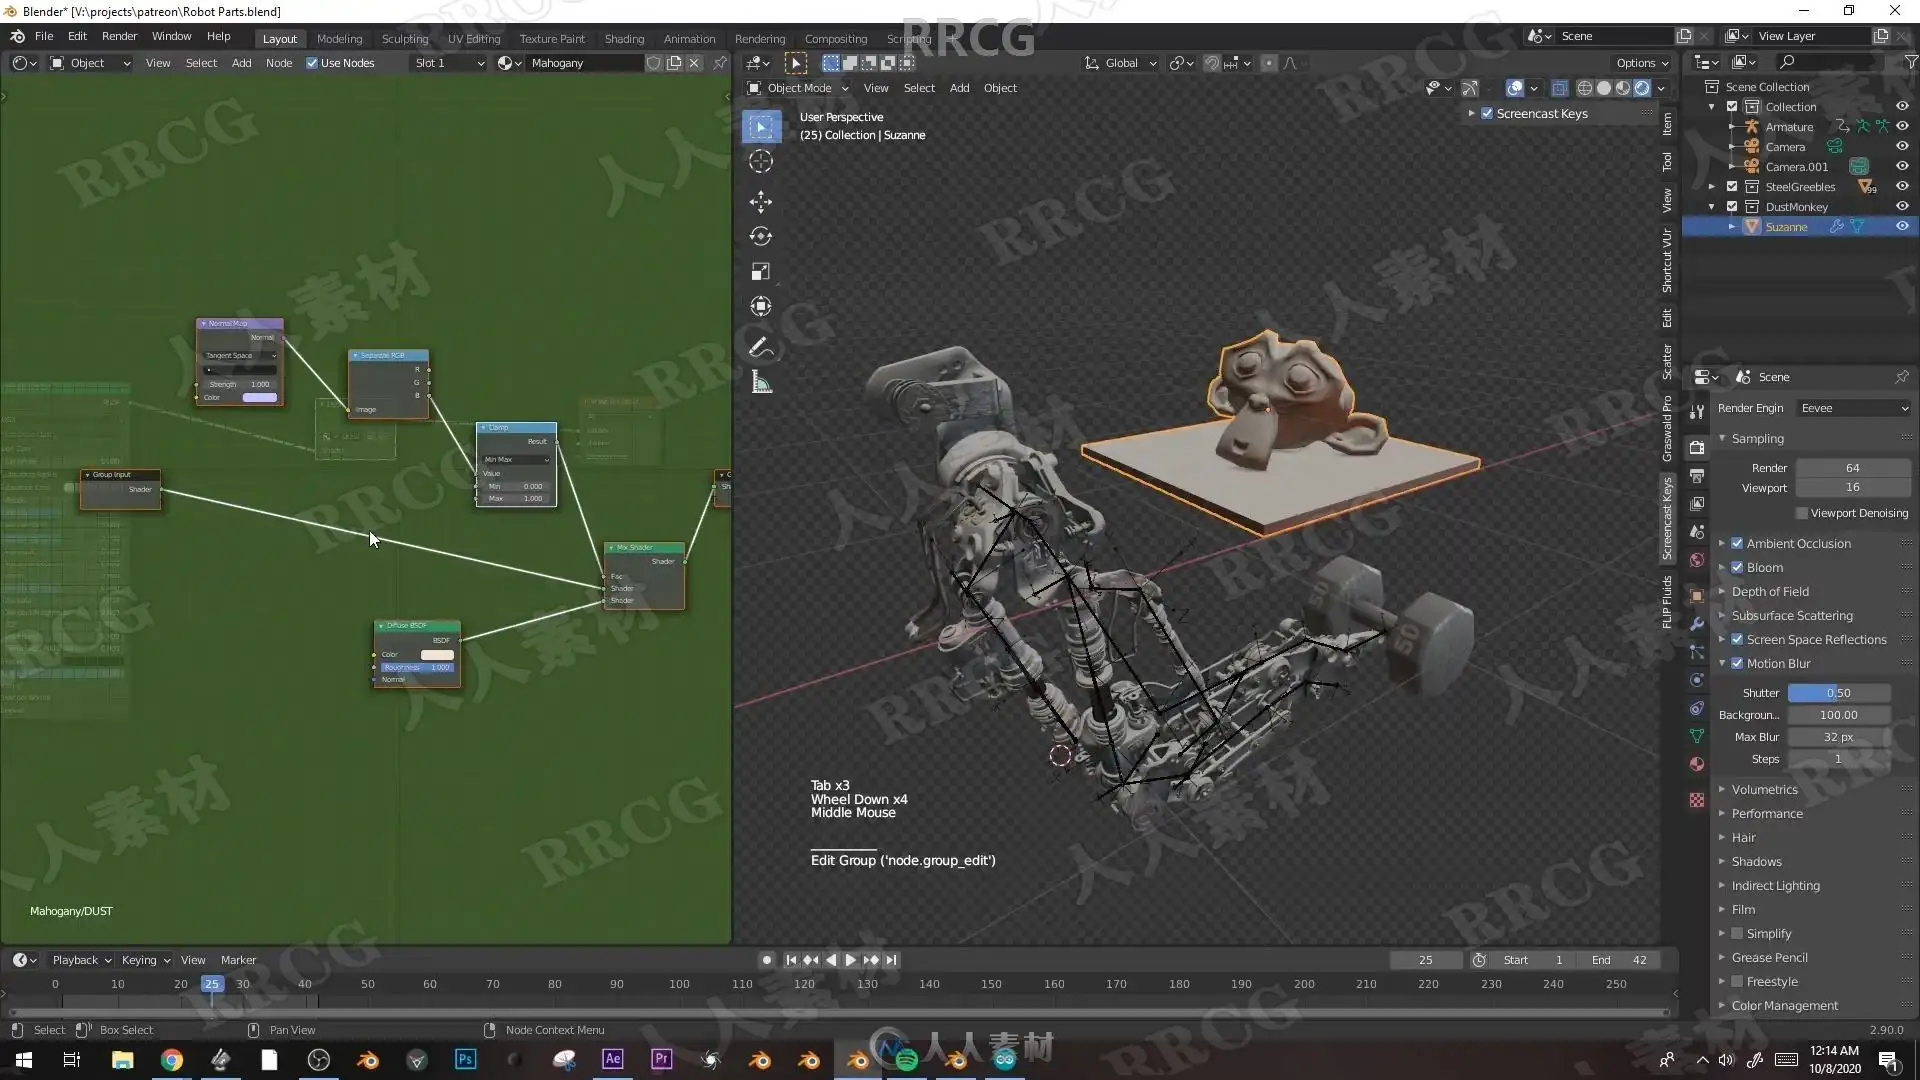This screenshot has height=1080, width=1920.
Task: Open the Render menu
Action: point(119,36)
